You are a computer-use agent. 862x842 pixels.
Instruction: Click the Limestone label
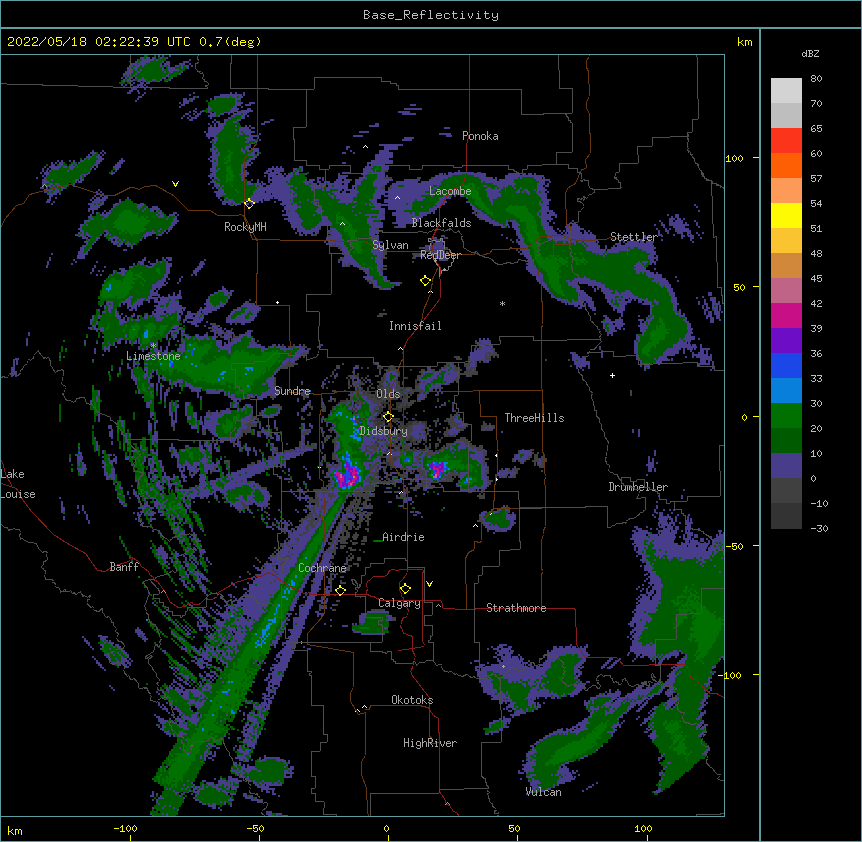[153, 356]
